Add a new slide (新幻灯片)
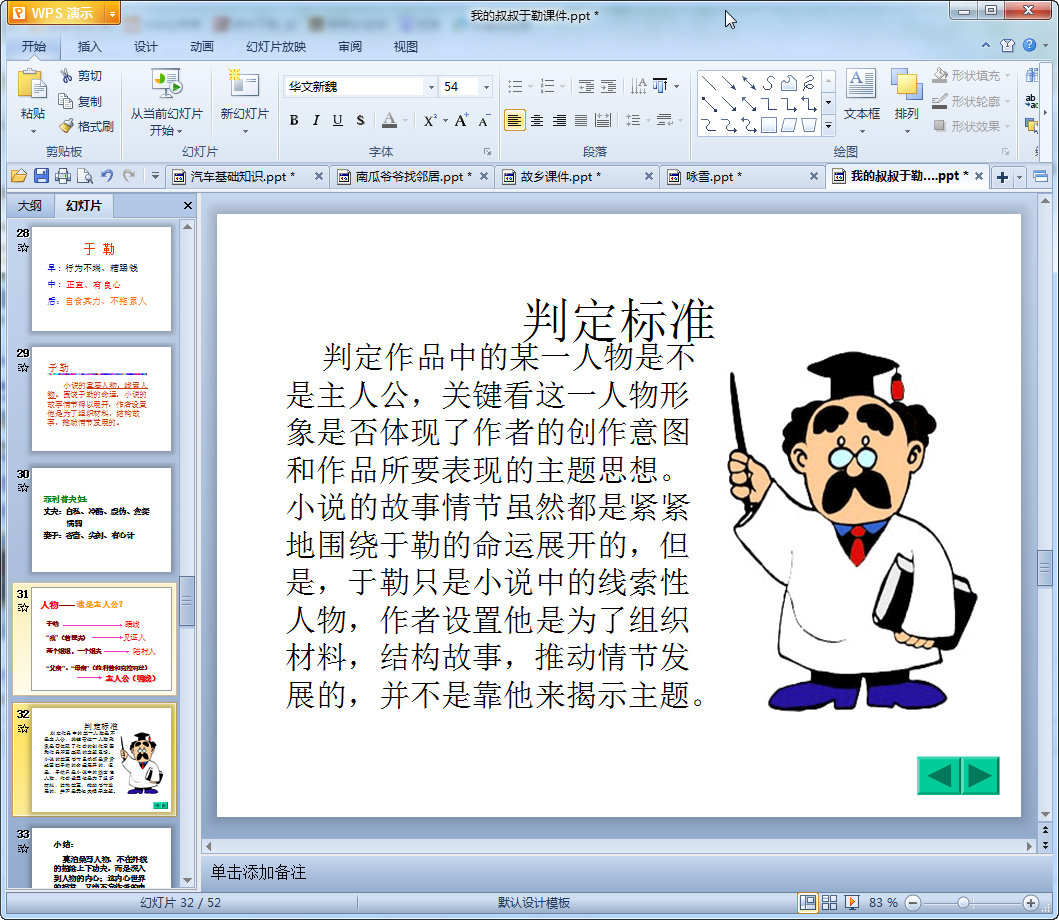1059x920 pixels. 244,85
